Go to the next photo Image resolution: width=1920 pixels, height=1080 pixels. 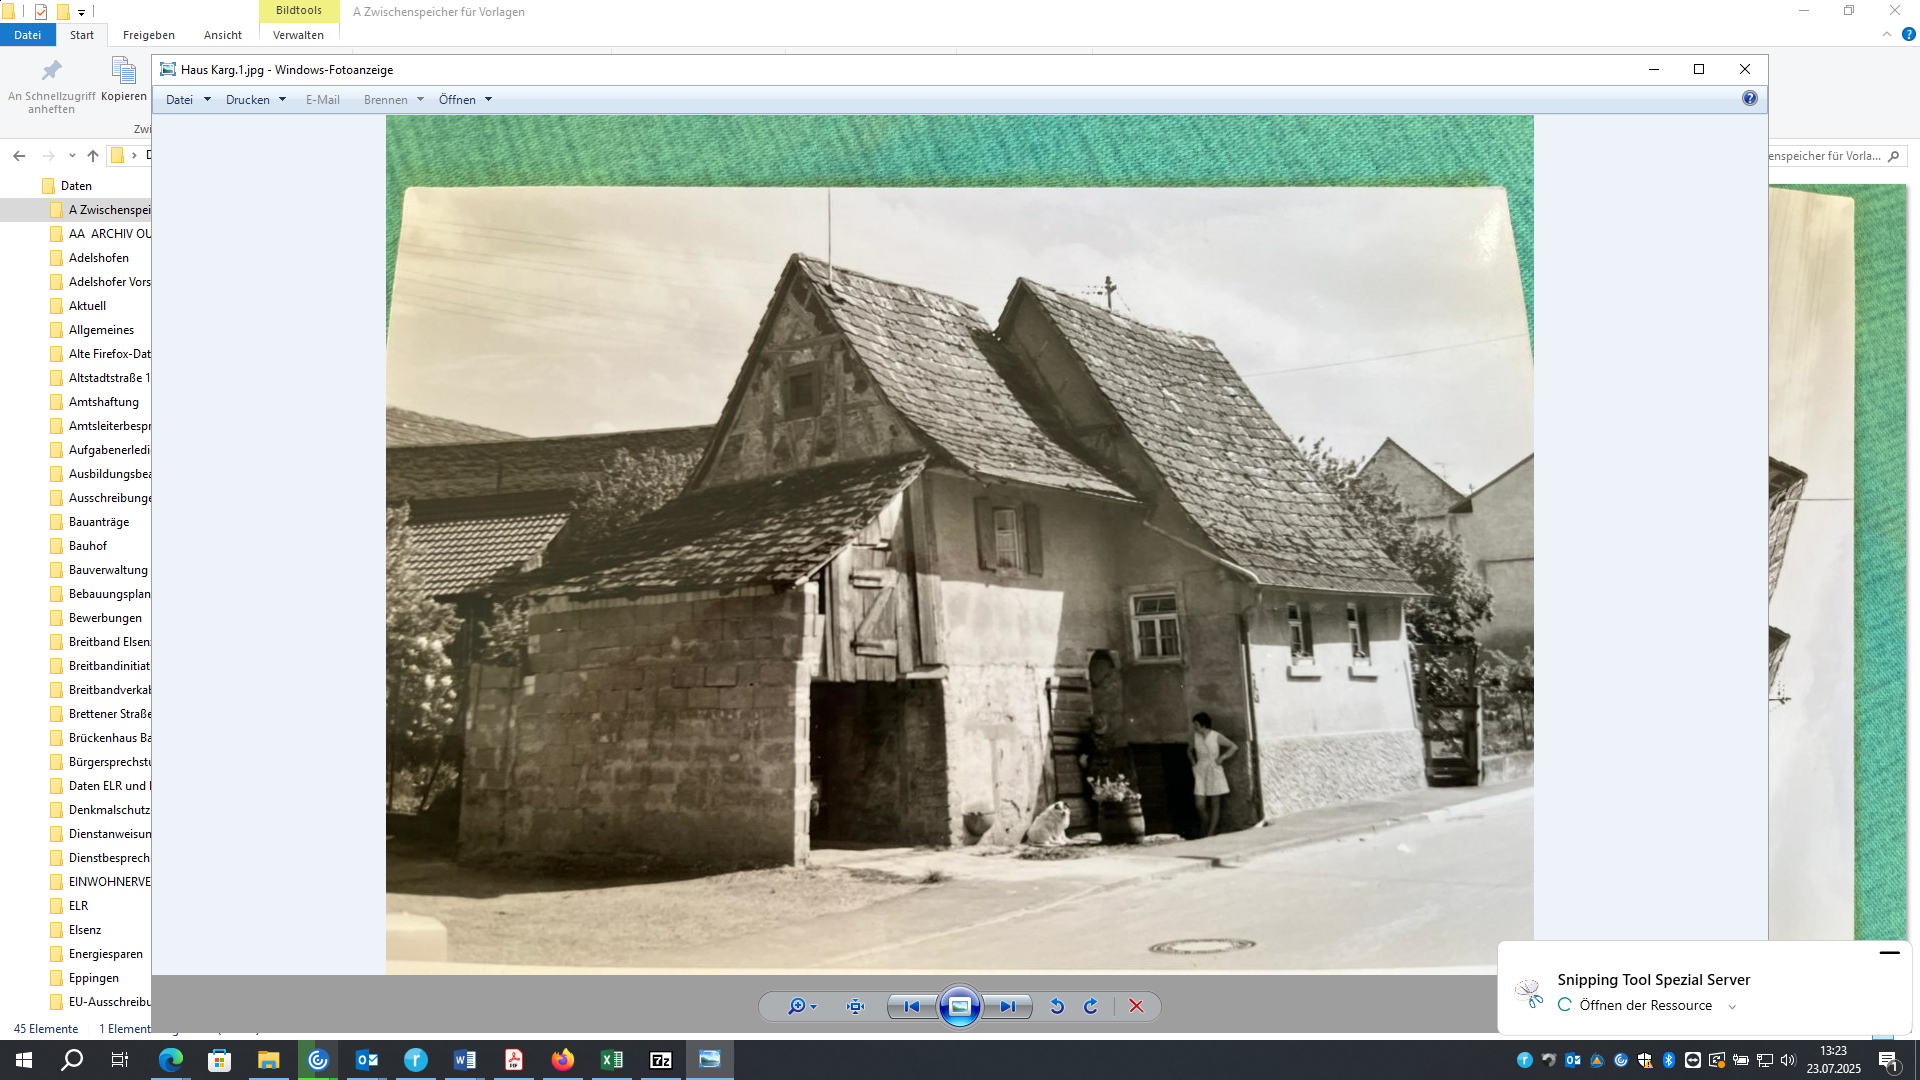(1008, 1006)
